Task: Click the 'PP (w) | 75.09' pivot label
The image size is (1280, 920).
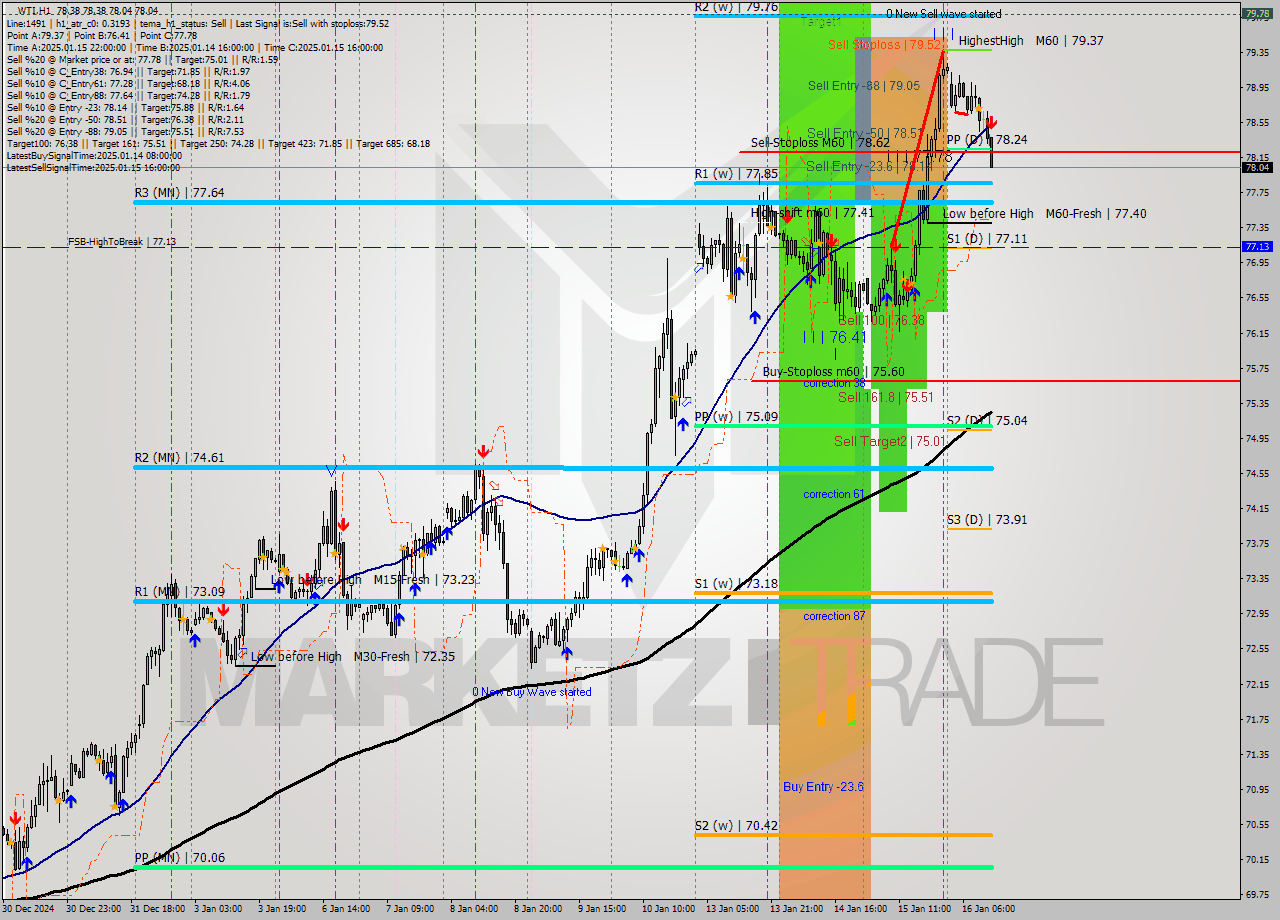Action: [736, 417]
